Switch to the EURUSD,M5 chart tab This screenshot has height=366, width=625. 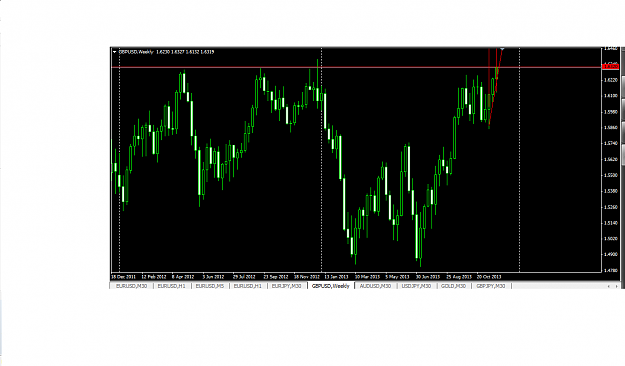(x=210, y=286)
